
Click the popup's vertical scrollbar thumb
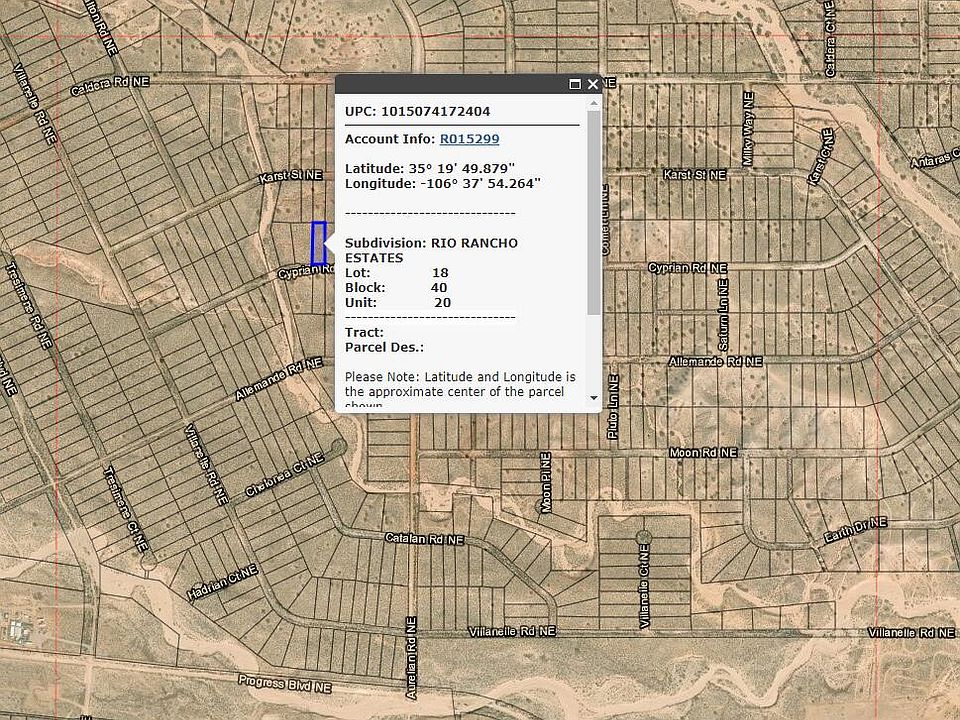pyautogui.click(x=594, y=210)
